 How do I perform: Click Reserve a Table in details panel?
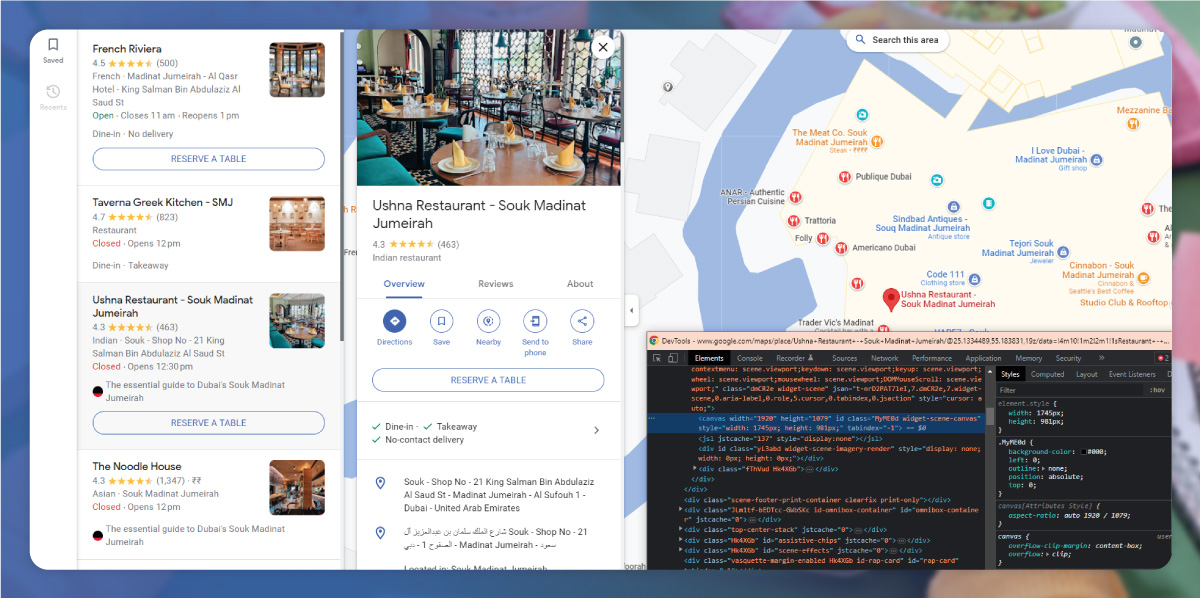click(x=488, y=380)
